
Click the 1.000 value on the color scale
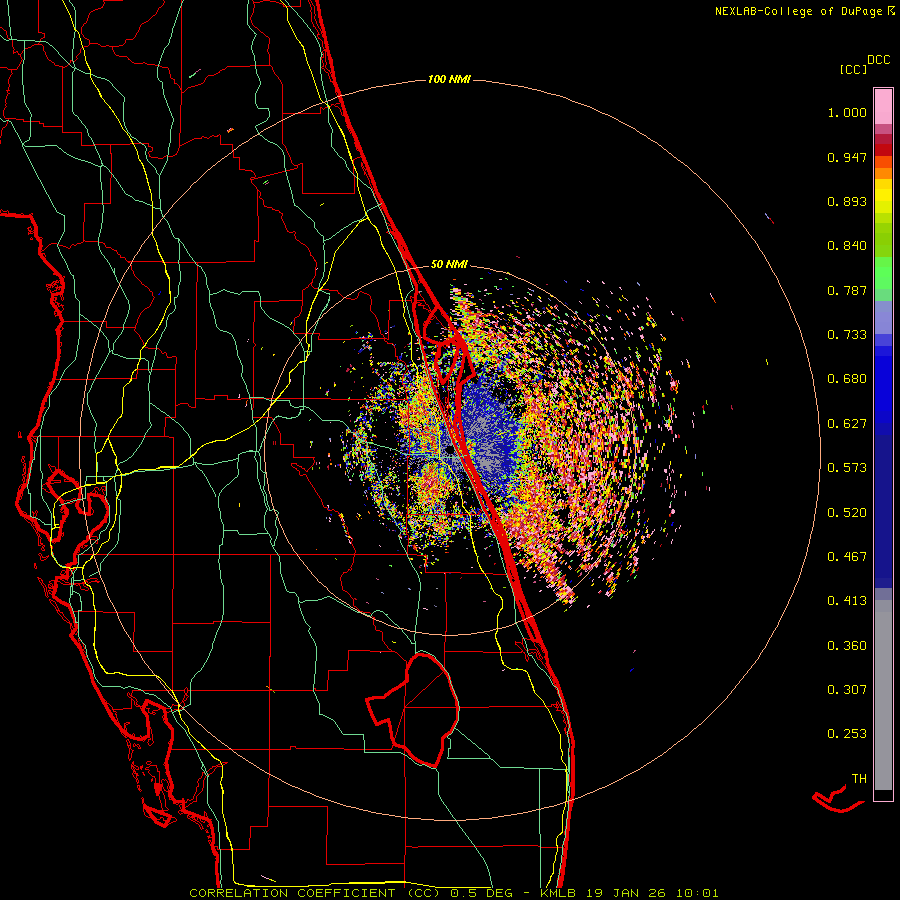coord(847,112)
